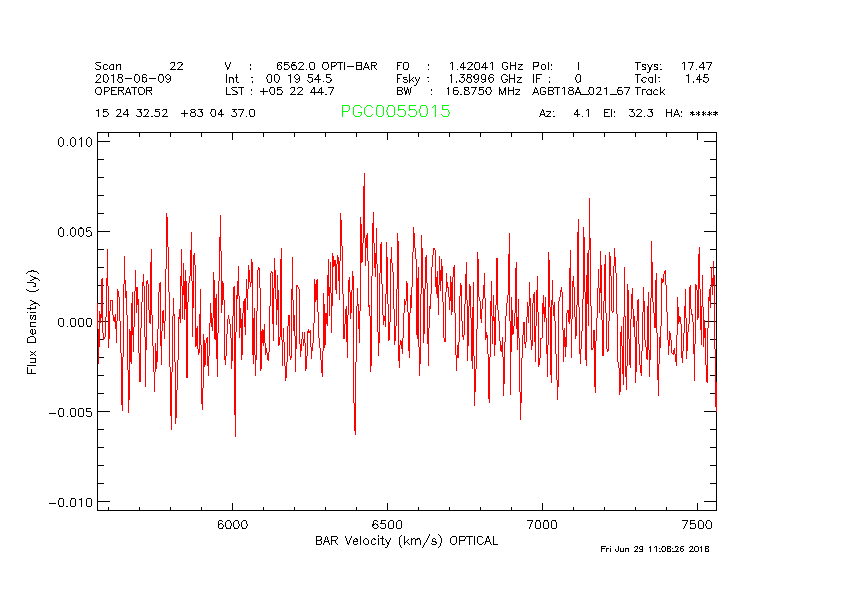Click the 7000 x-axis tick label

pos(541,524)
